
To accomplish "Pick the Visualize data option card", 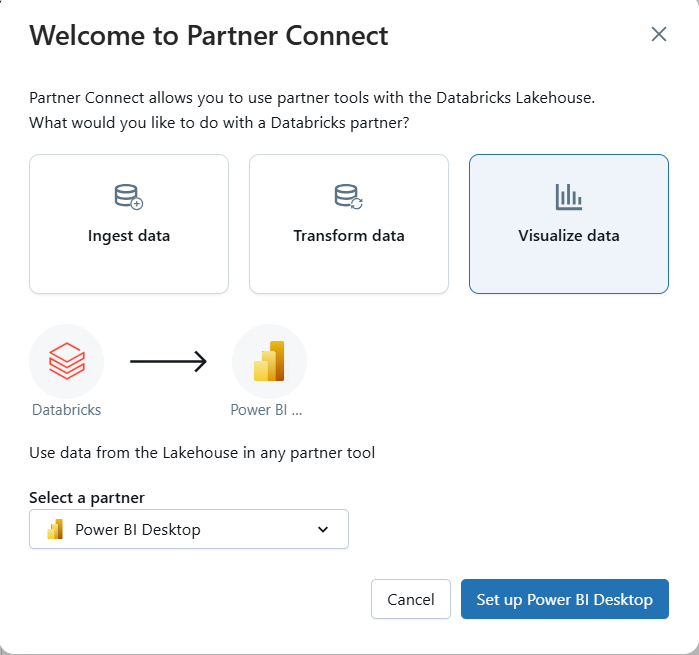I will pos(569,224).
